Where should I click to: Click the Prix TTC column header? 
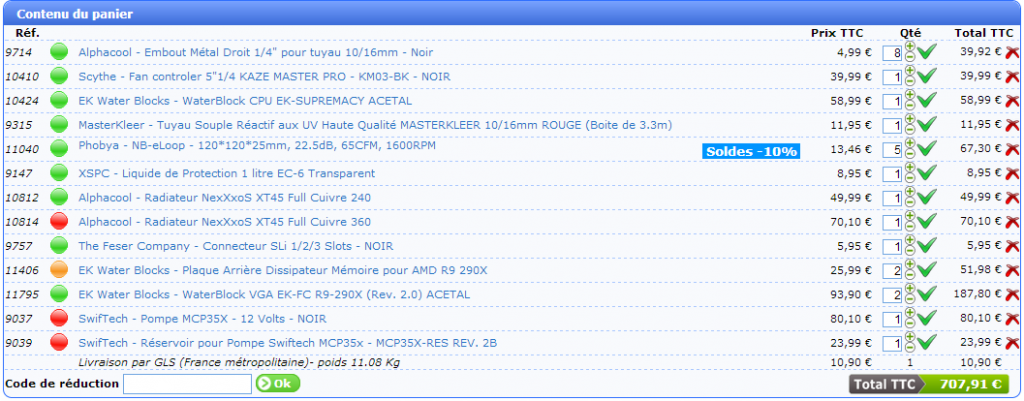coord(837,33)
